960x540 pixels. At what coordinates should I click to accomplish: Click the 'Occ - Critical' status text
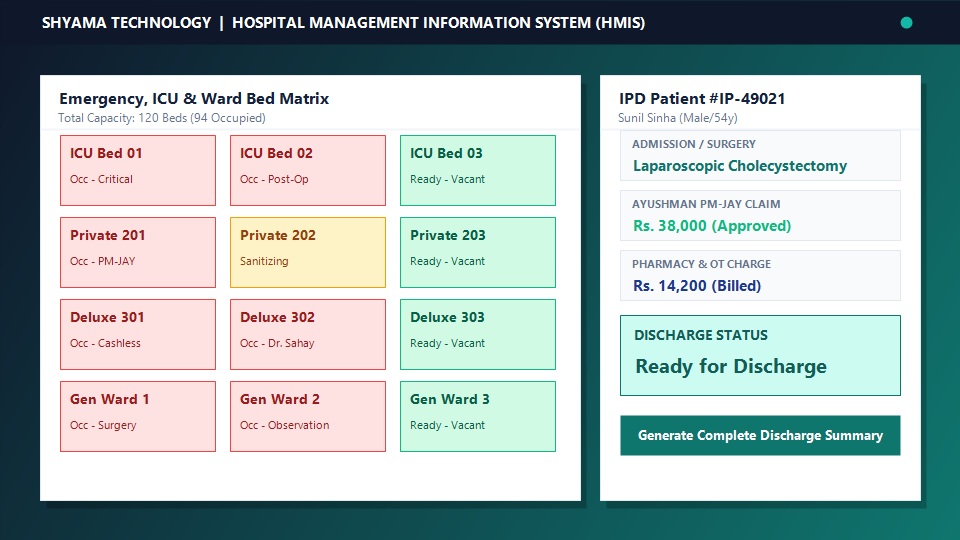pyautogui.click(x=101, y=179)
